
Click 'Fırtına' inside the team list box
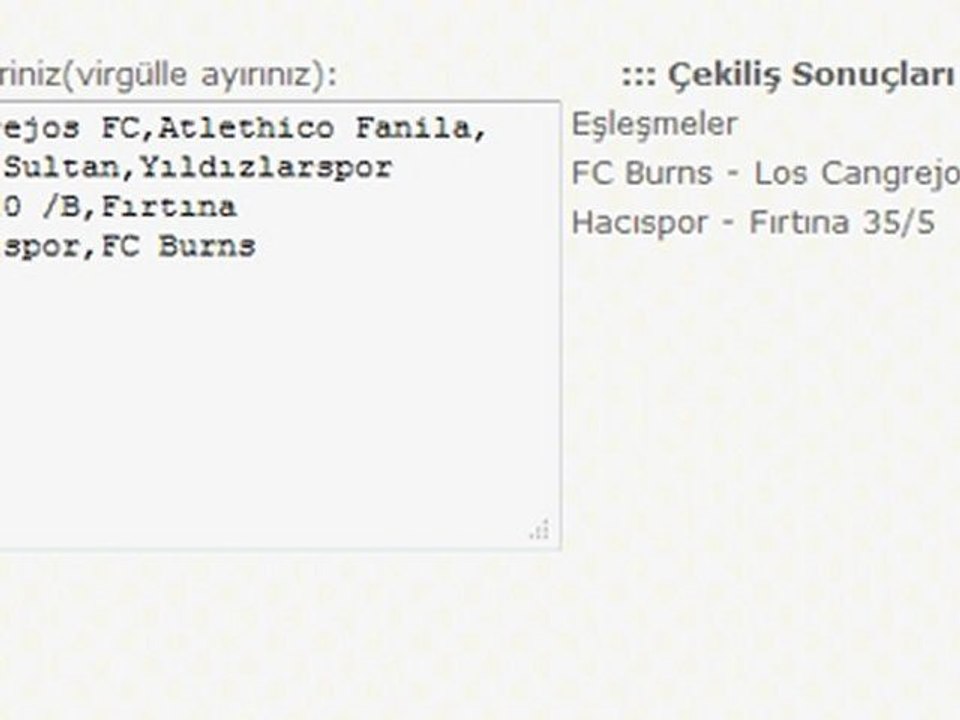pyautogui.click(x=168, y=207)
